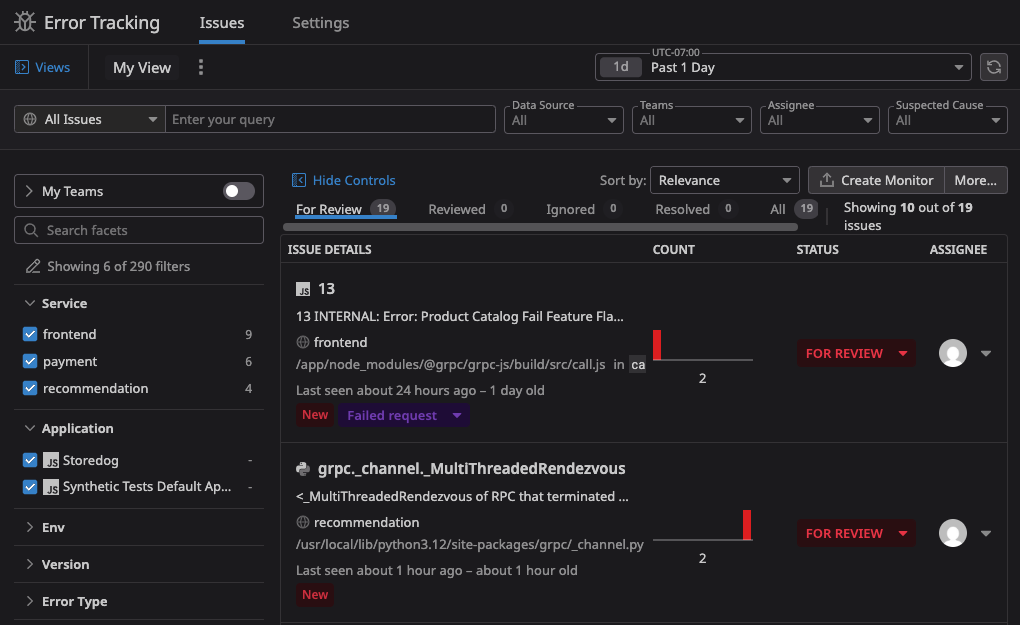Open the Sort by Relevance dropdown
Image resolution: width=1020 pixels, height=625 pixels.
(x=724, y=180)
